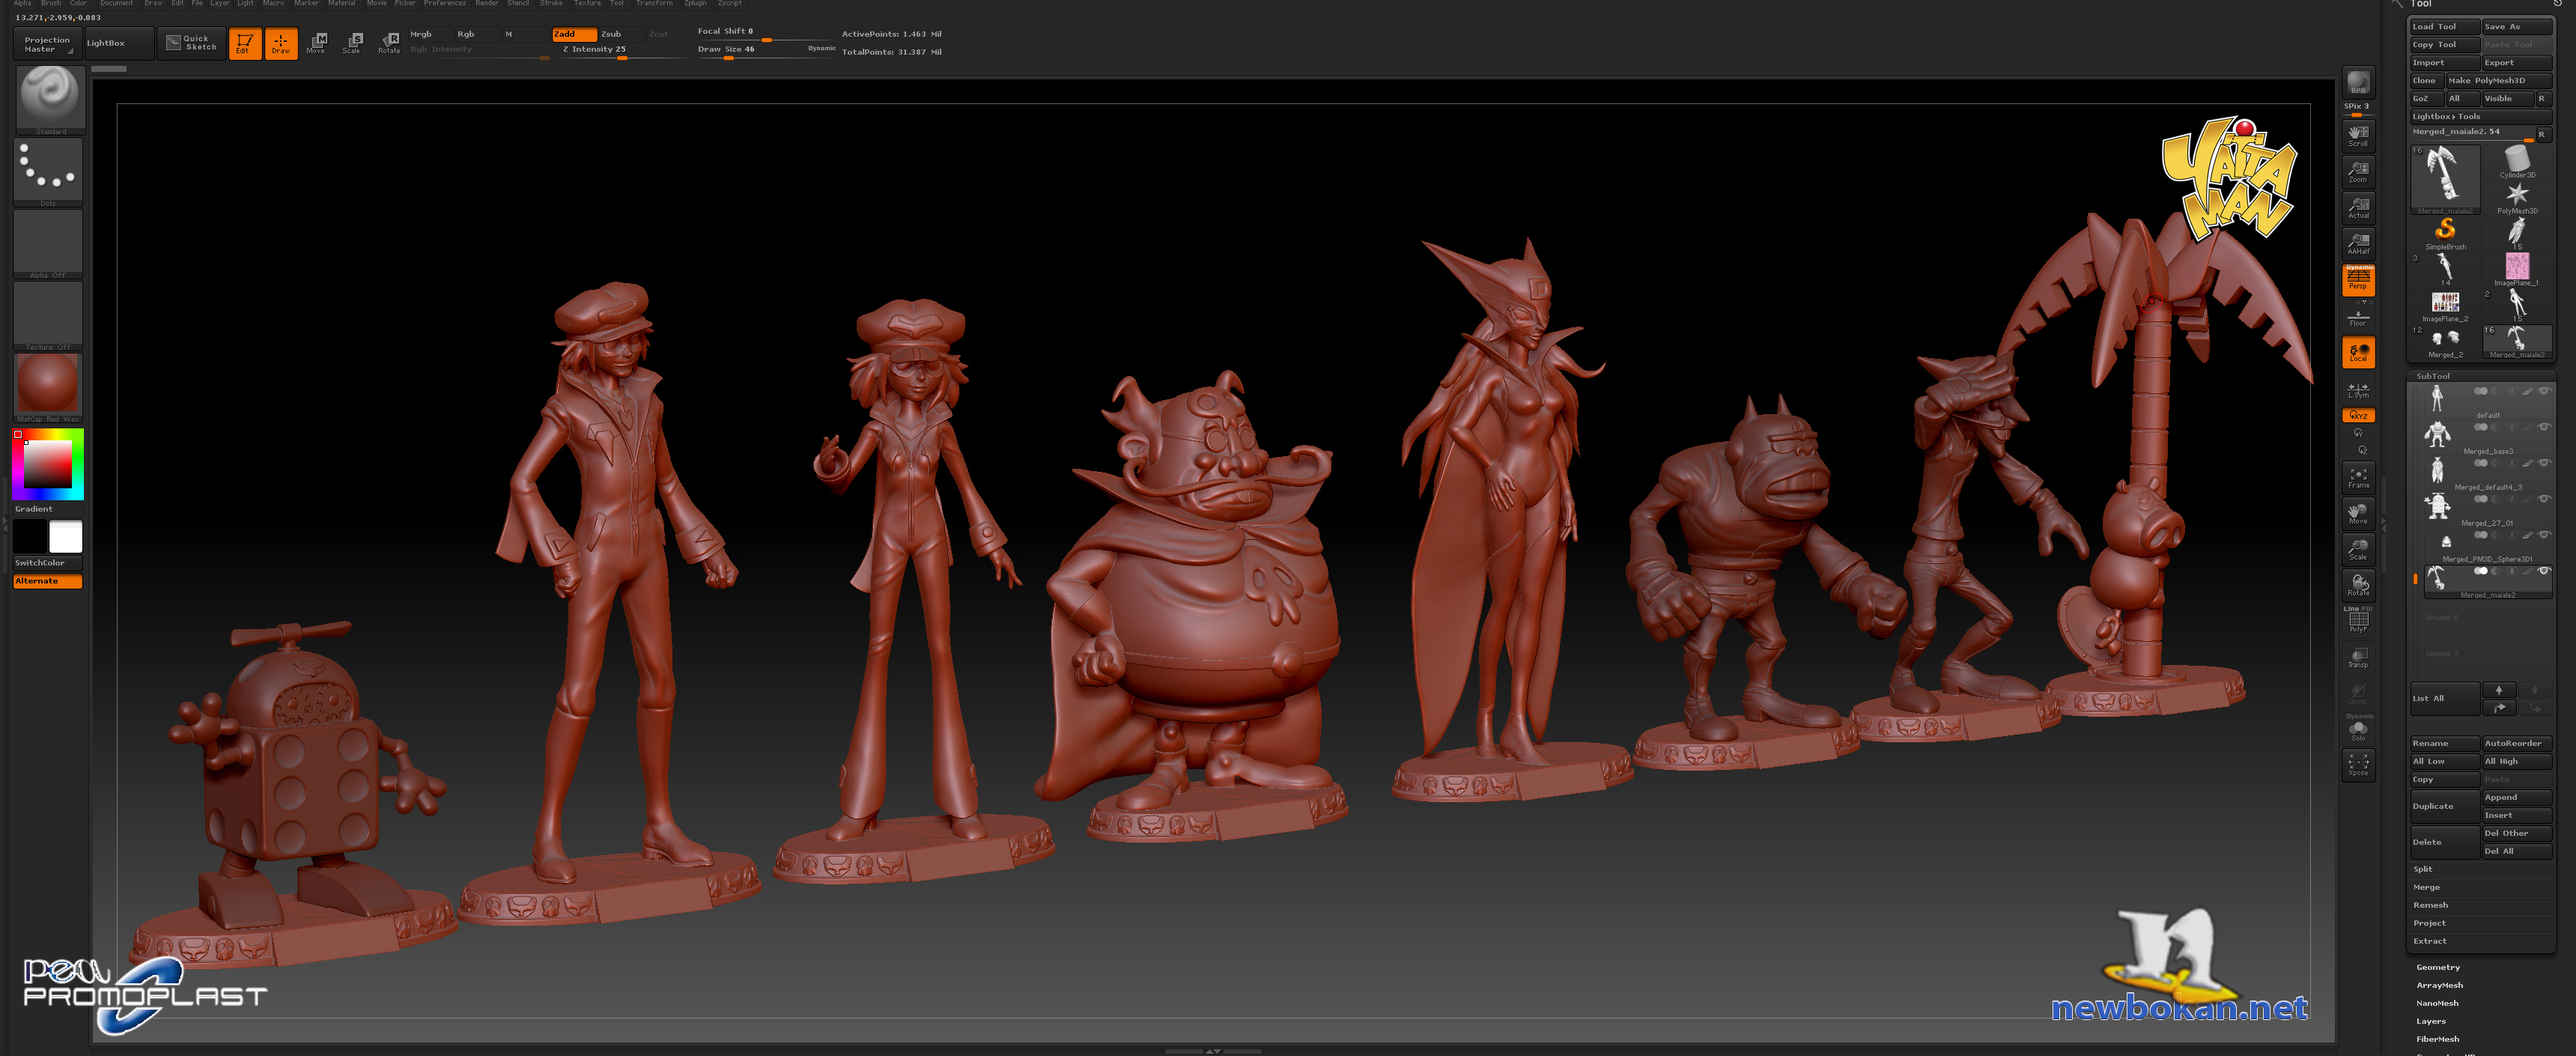Select the Standard brush thumbnail

click(49, 98)
